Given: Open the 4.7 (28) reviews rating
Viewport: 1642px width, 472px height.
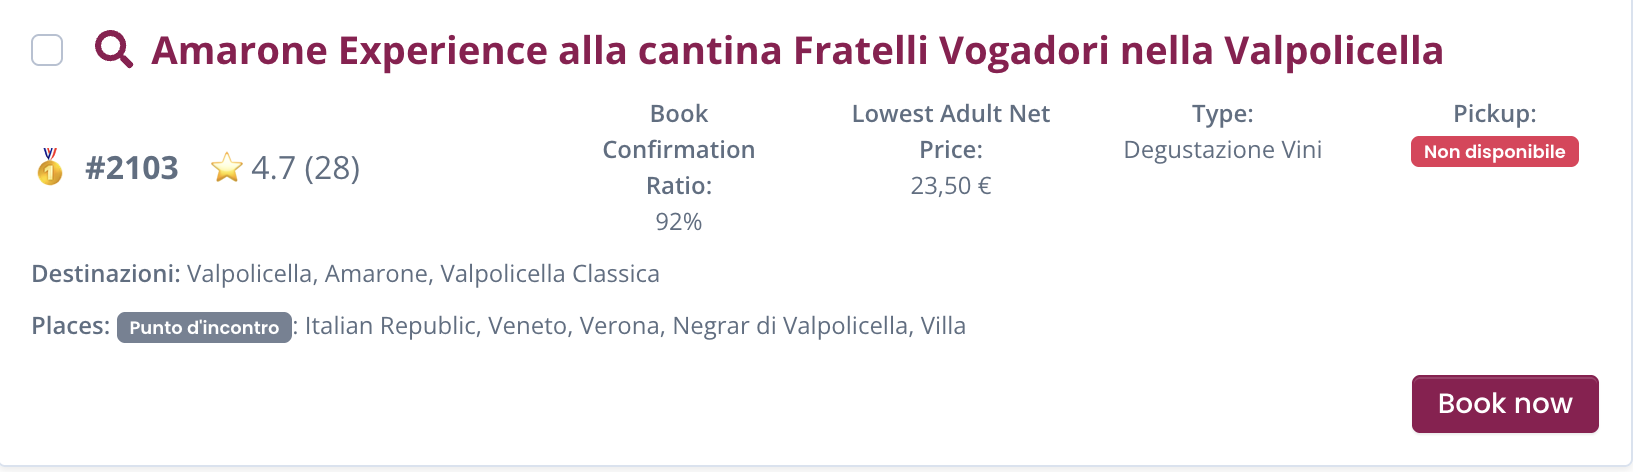Looking at the screenshot, I should [x=305, y=168].
